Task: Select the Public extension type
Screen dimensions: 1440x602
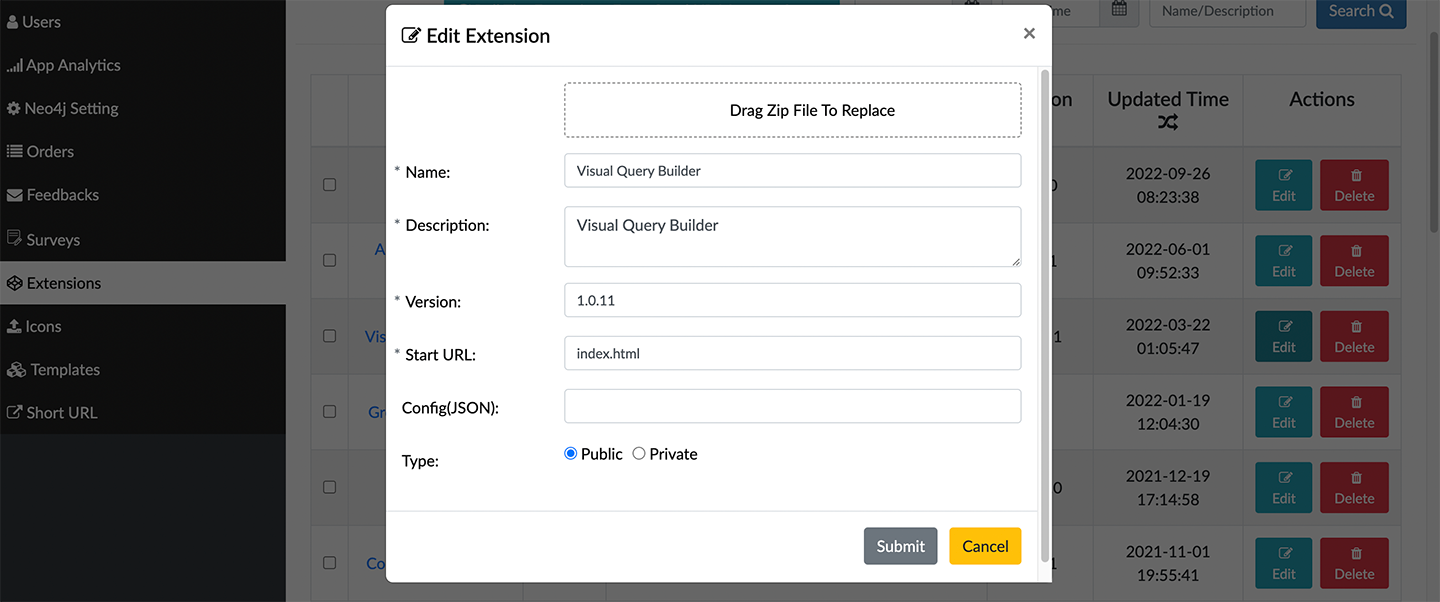Action: point(570,453)
